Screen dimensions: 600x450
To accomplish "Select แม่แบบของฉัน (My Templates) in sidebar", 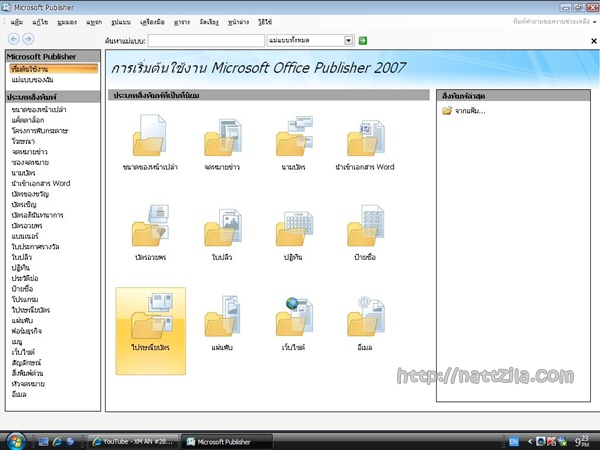I will click(x=33, y=80).
